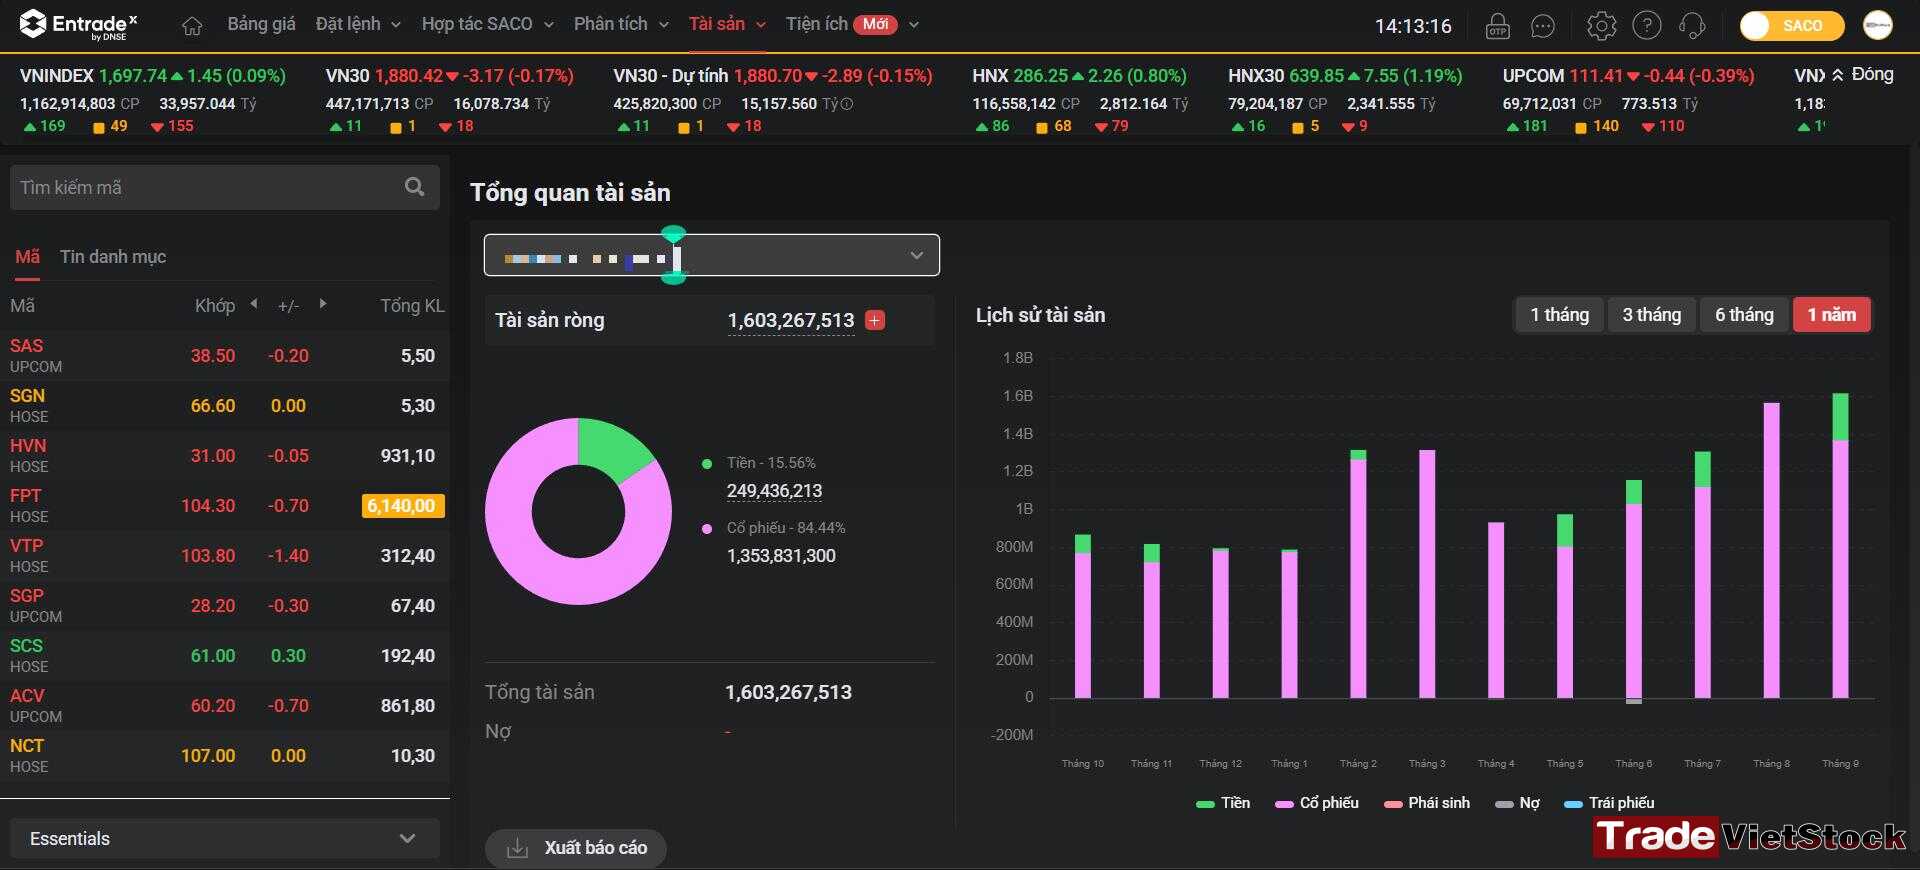Open the settings gear icon
The image size is (1920, 870).
(1601, 26)
